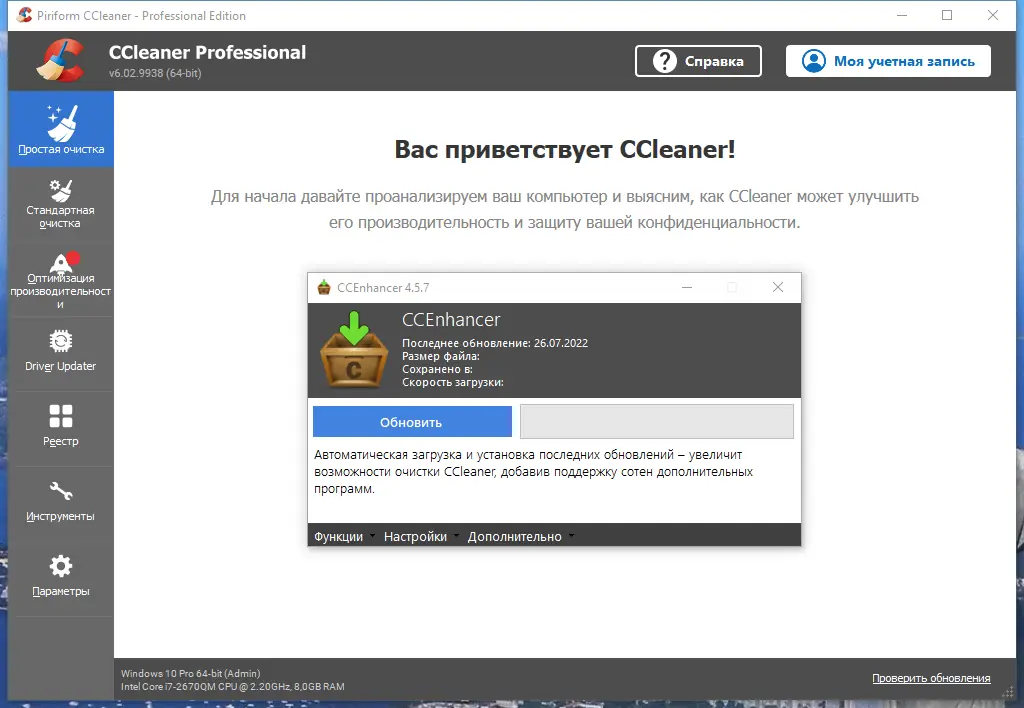The height and width of the screenshot is (708, 1024).
Task: Open Параметры via the gear icon
Action: [x=61, y=565]
